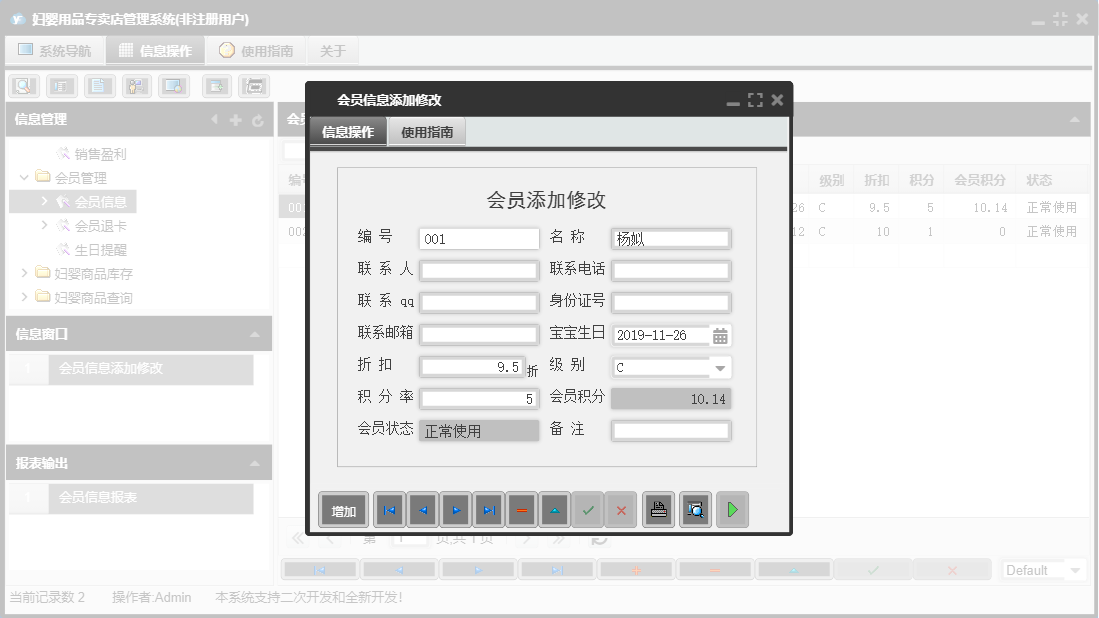This screenshot has height=618, width=1099.
Task: Navigate to next member record
Action: [456, 509]
